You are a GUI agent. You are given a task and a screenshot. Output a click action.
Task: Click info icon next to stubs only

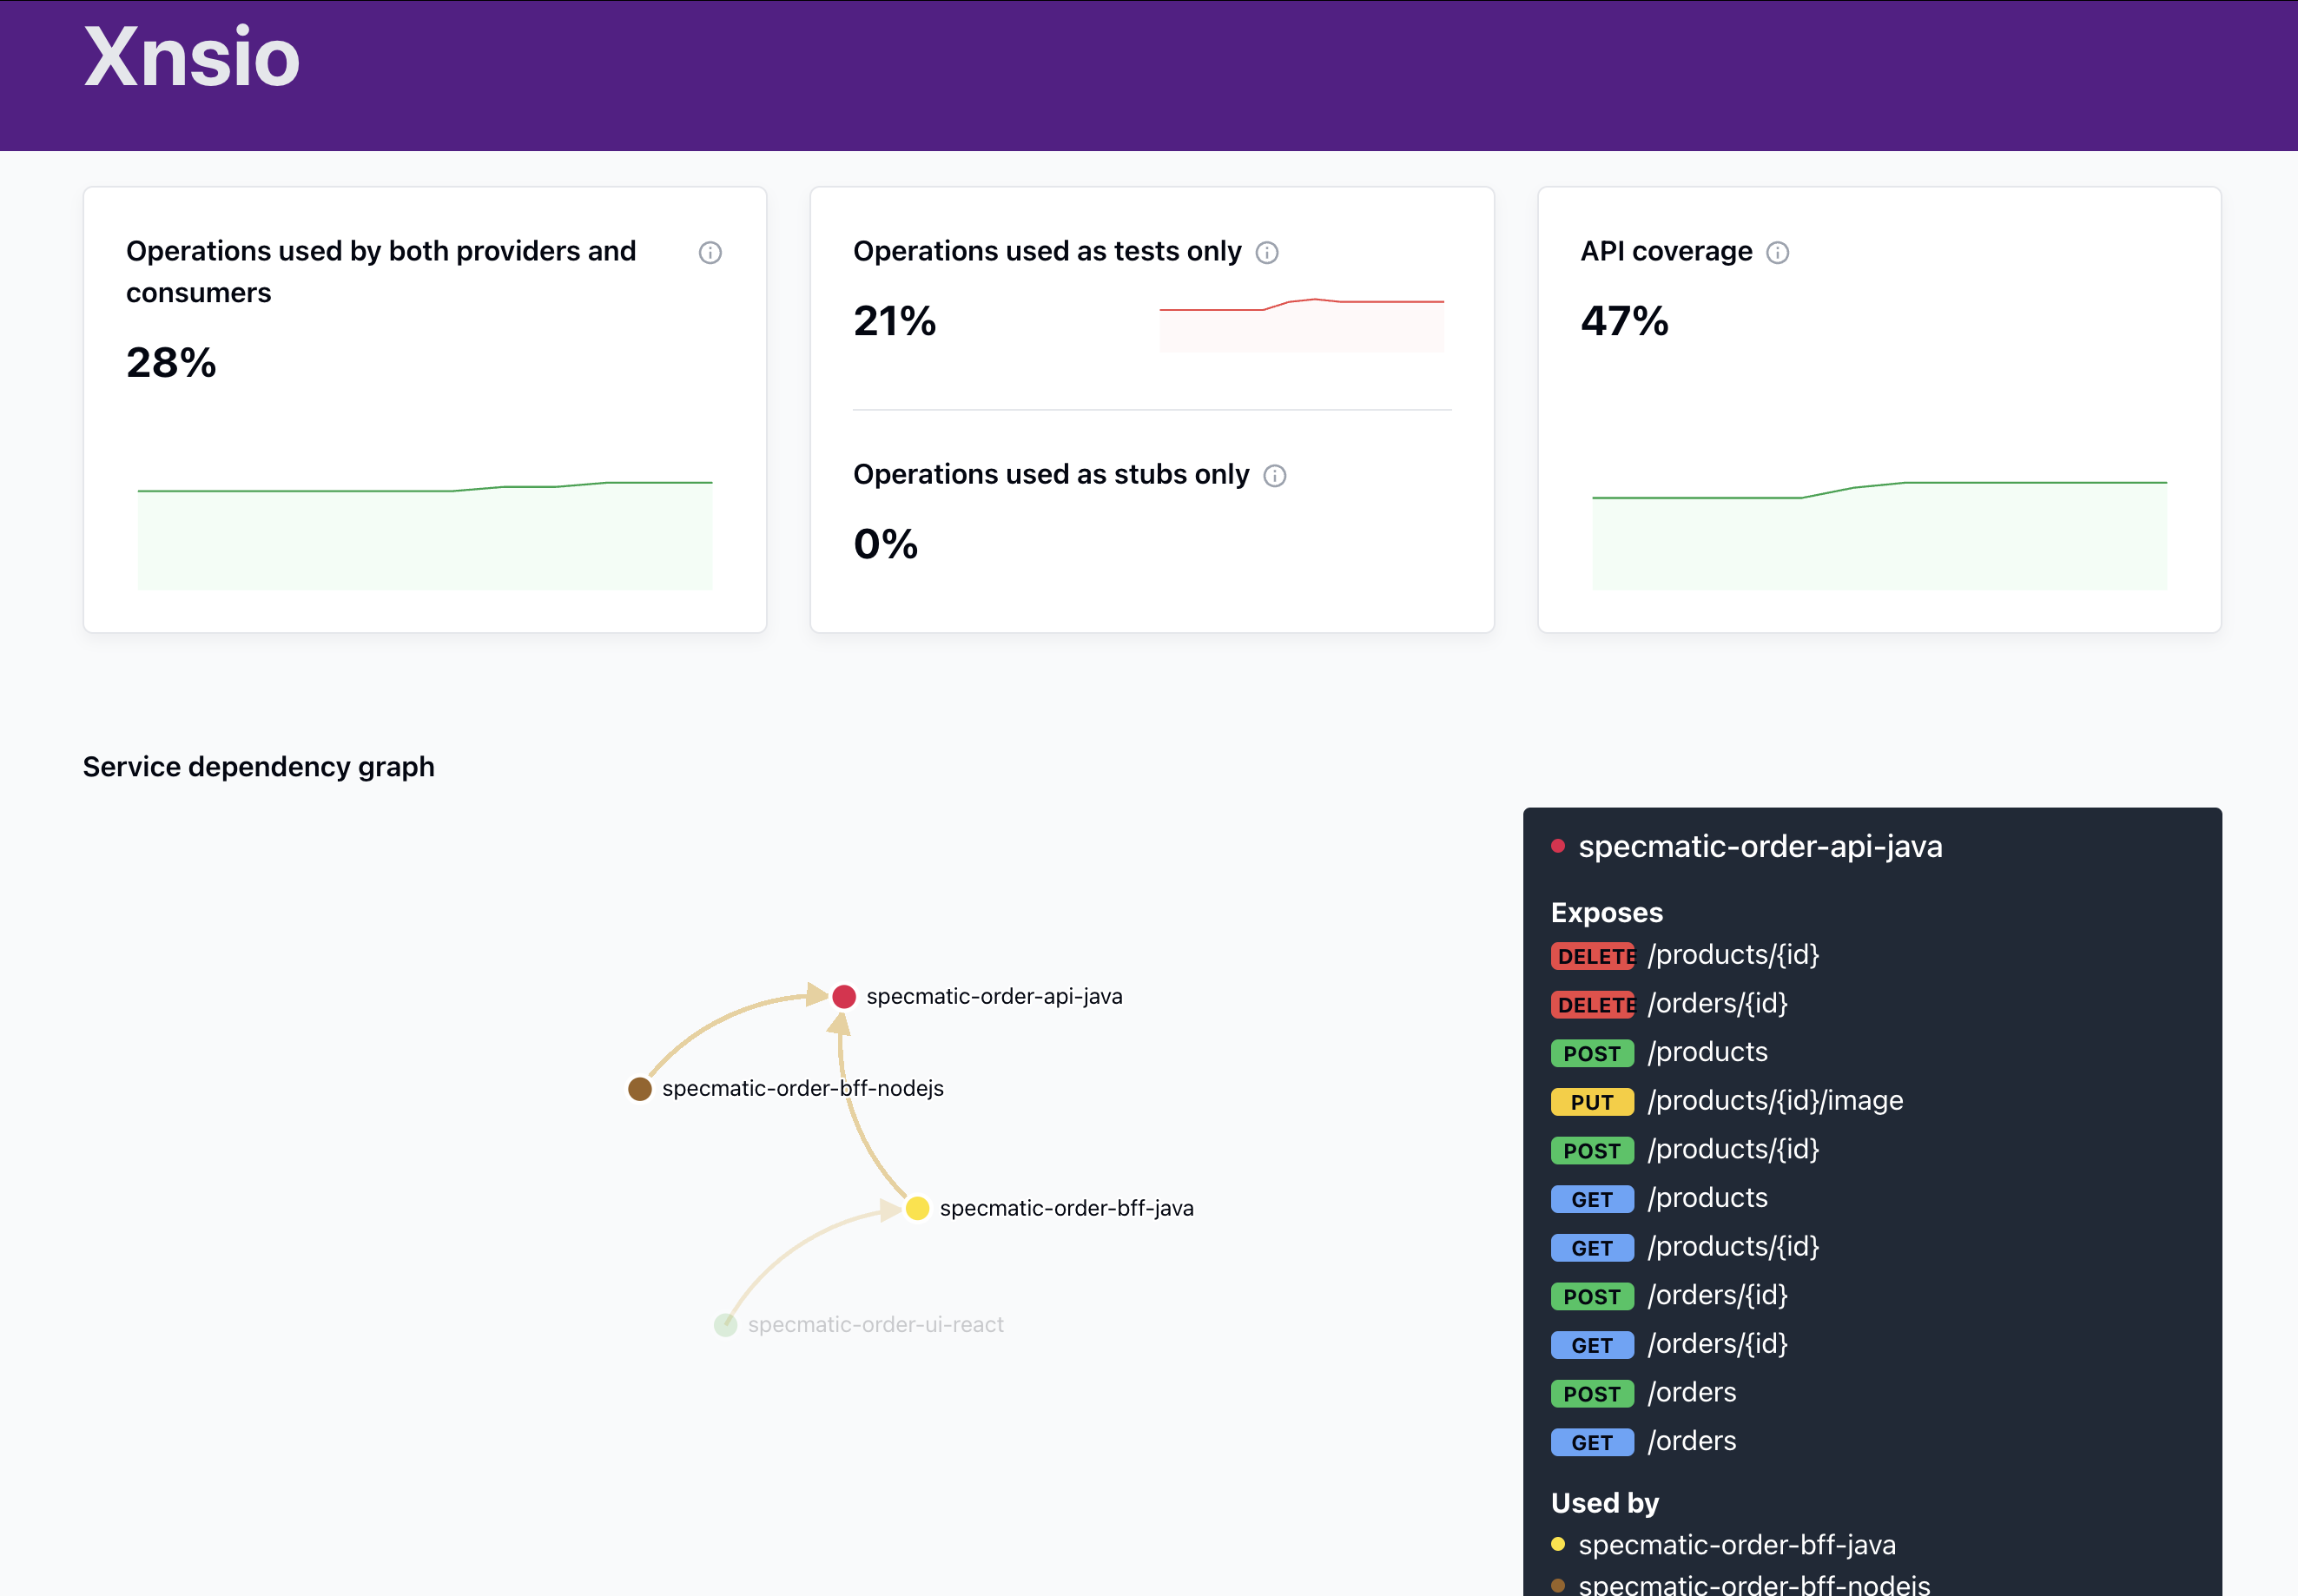(x=1274, y=475)
